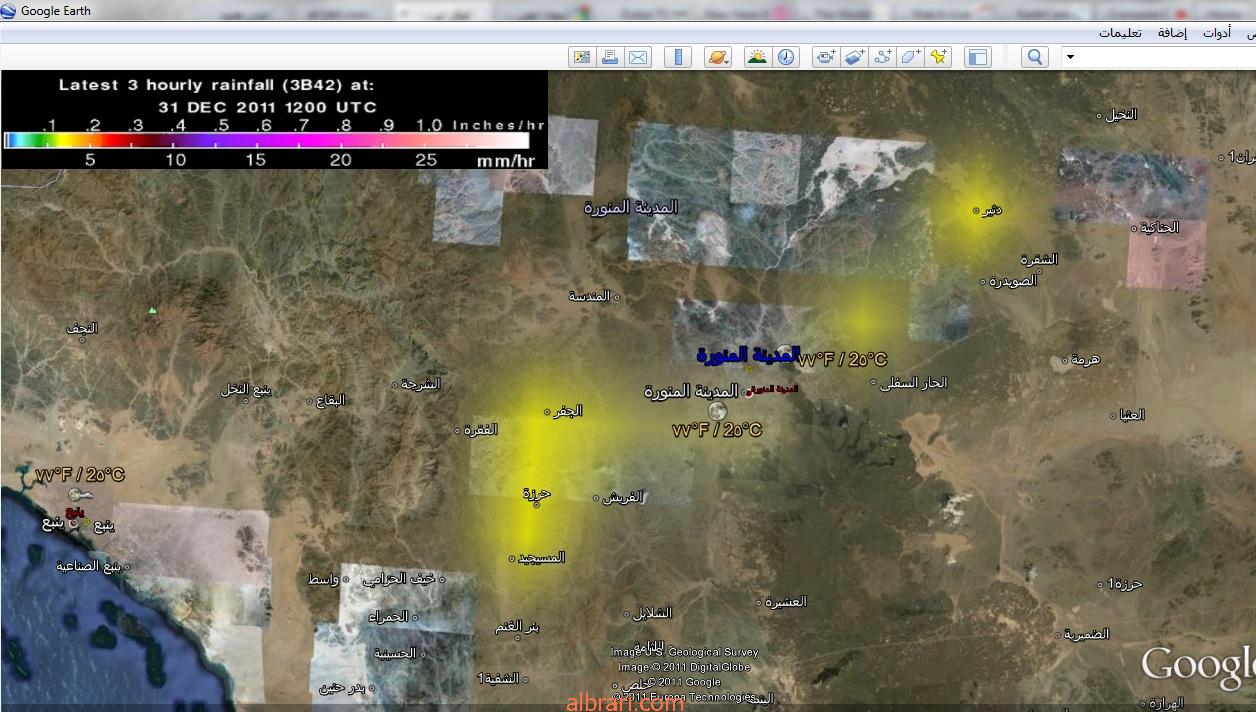This screenshot has width=1256, height=712.
Task: Click the green mountain triangle marker
Action: (152, 310)
